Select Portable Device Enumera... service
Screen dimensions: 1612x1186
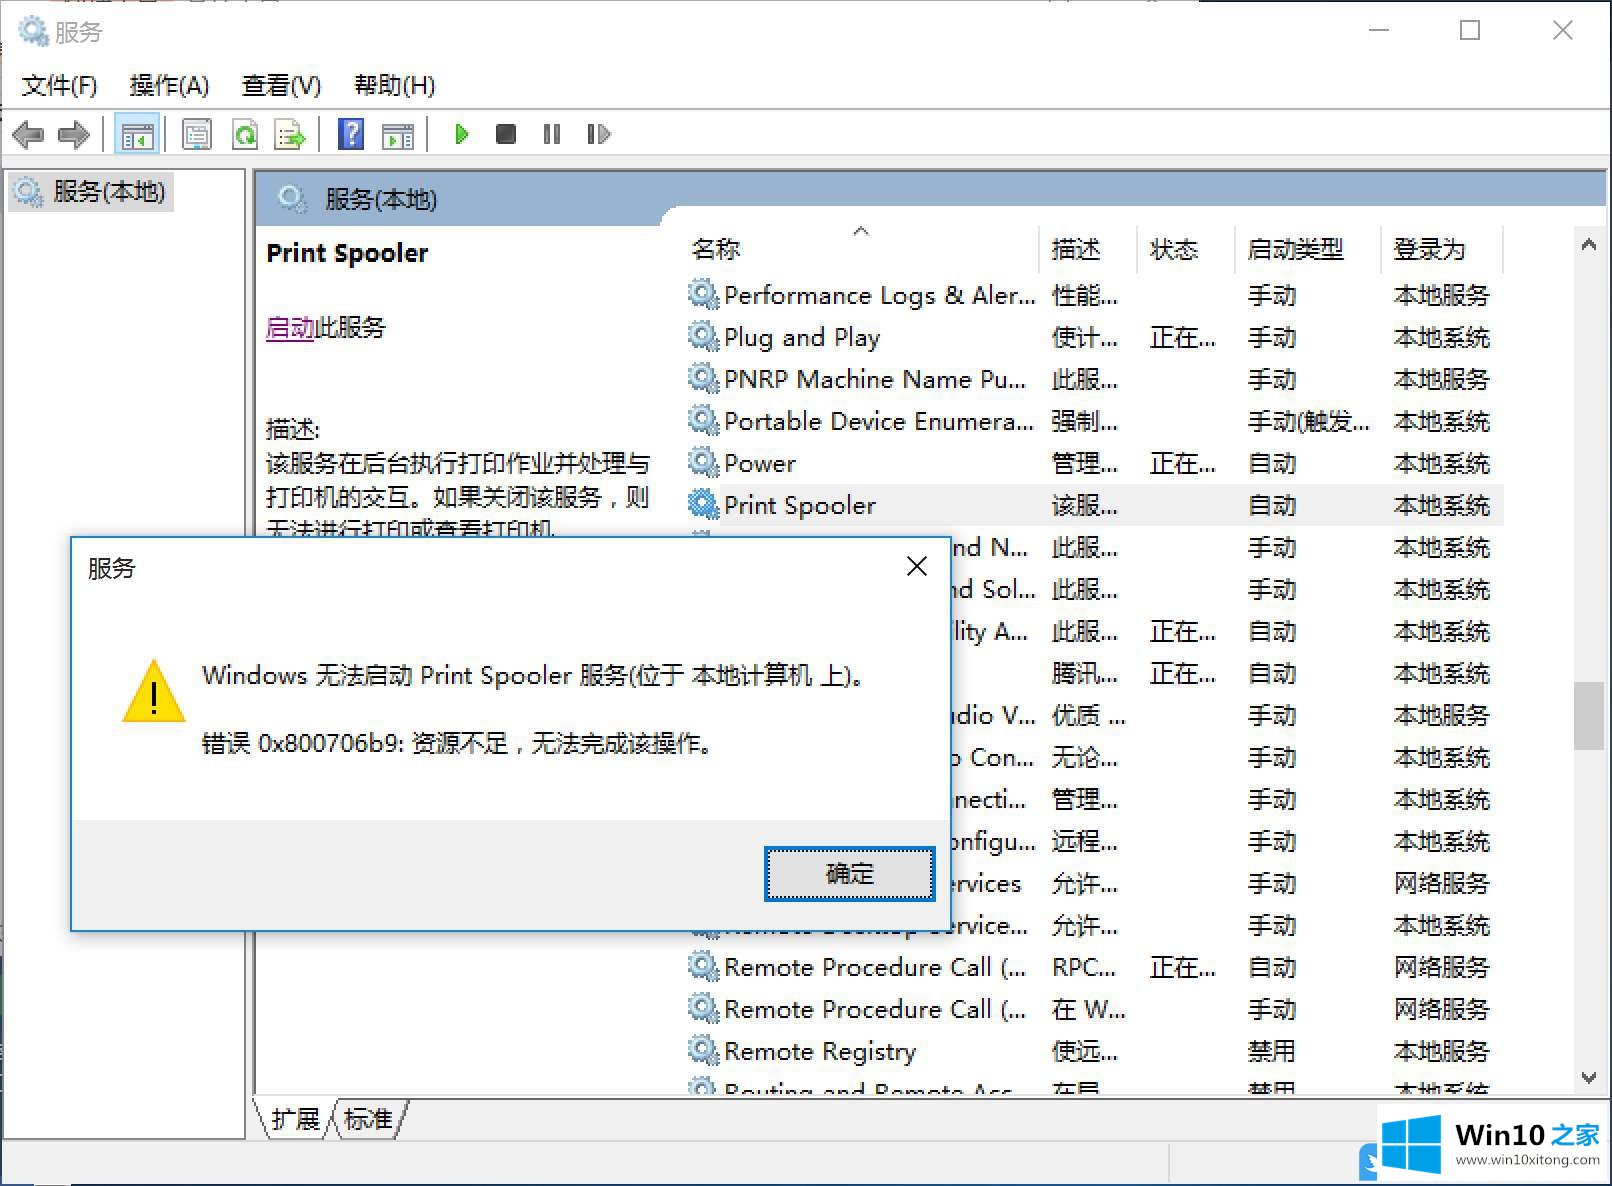878,421
